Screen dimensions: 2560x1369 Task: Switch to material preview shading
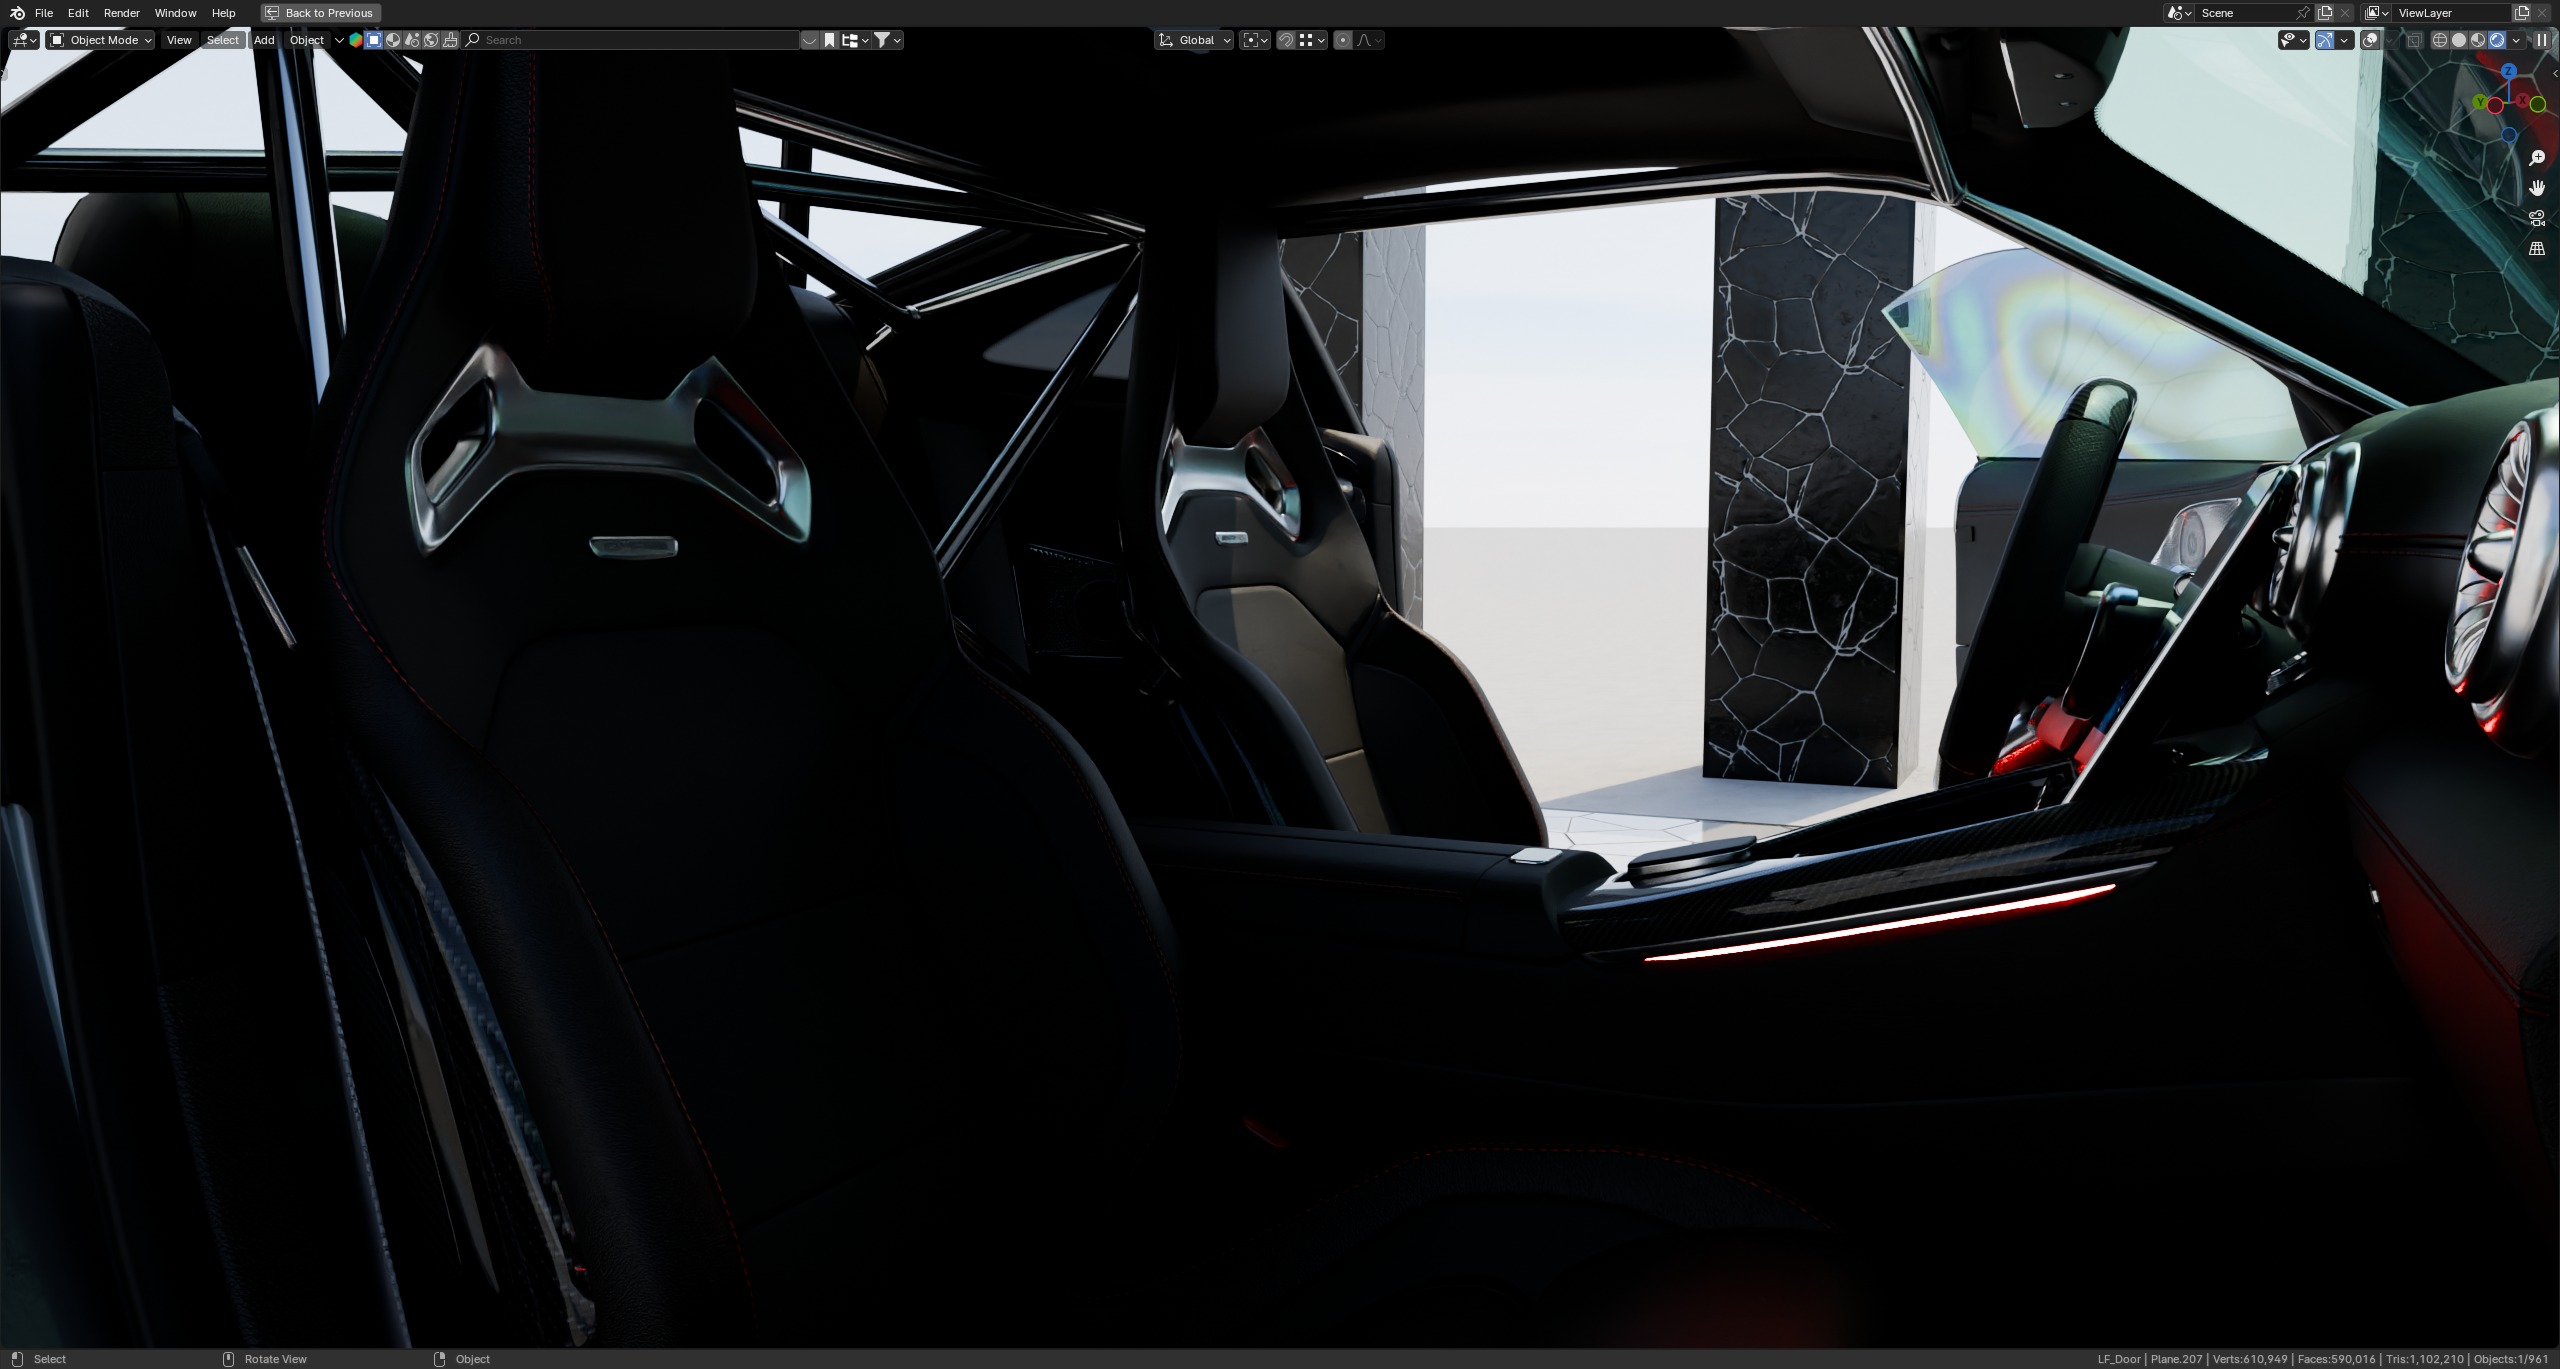2478,40
